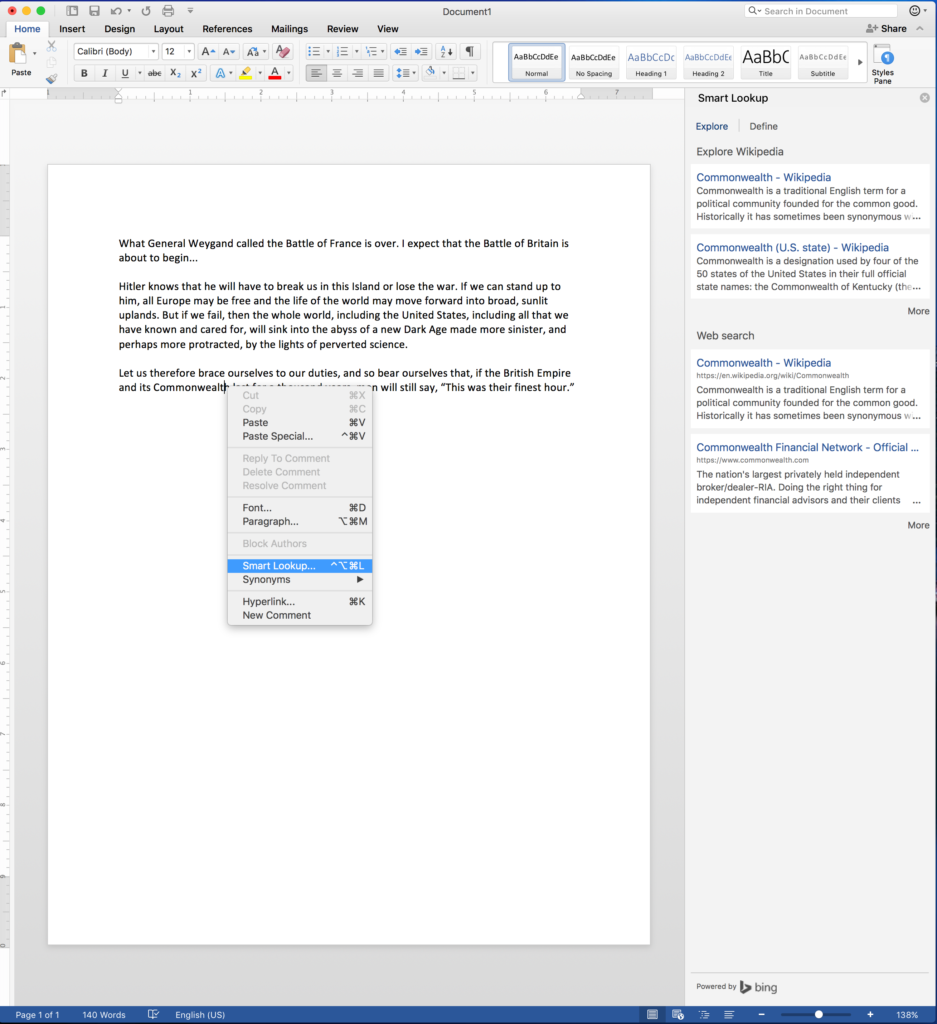Image resolution: width=937 pixels, height=1024 pixels.
Task: Open the font name dropdown
Action: click(153, 52)
